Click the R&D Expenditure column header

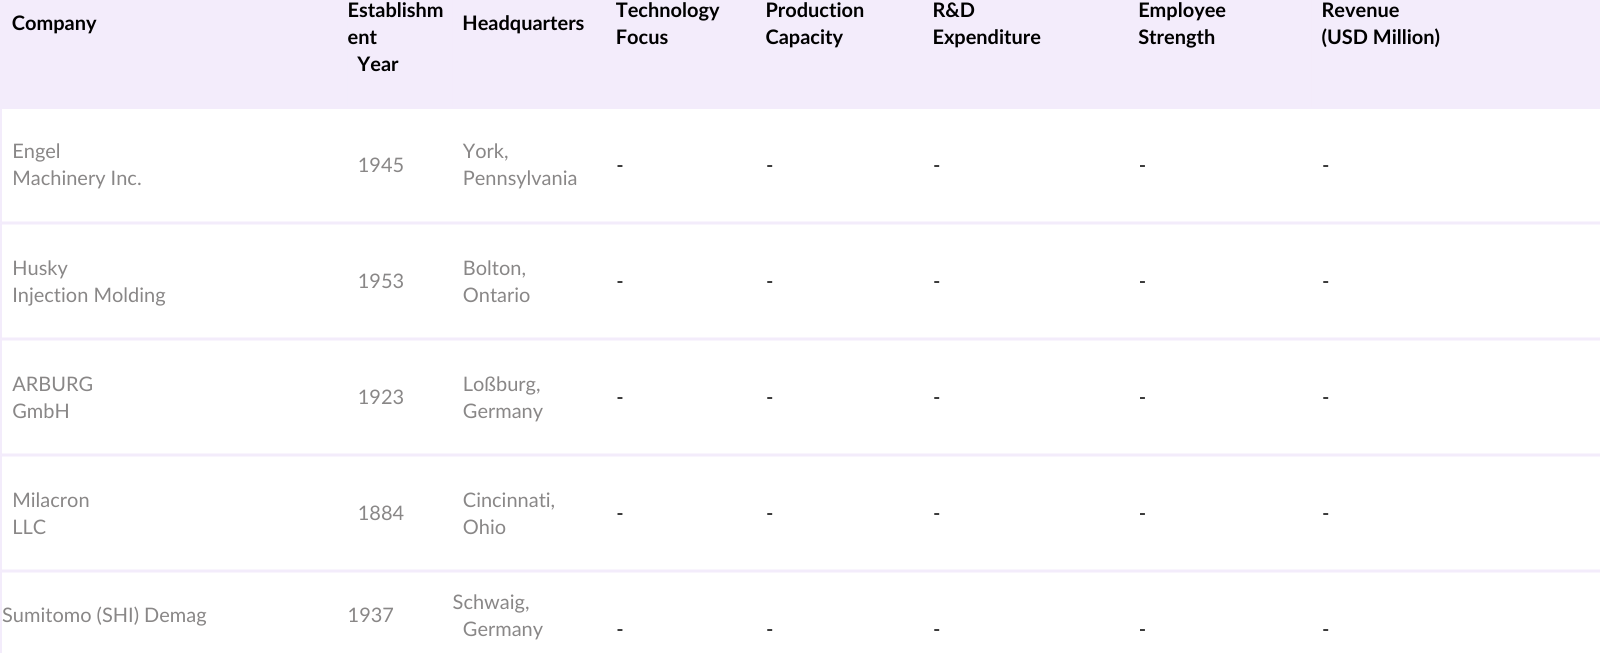click(x=986, y=24)
